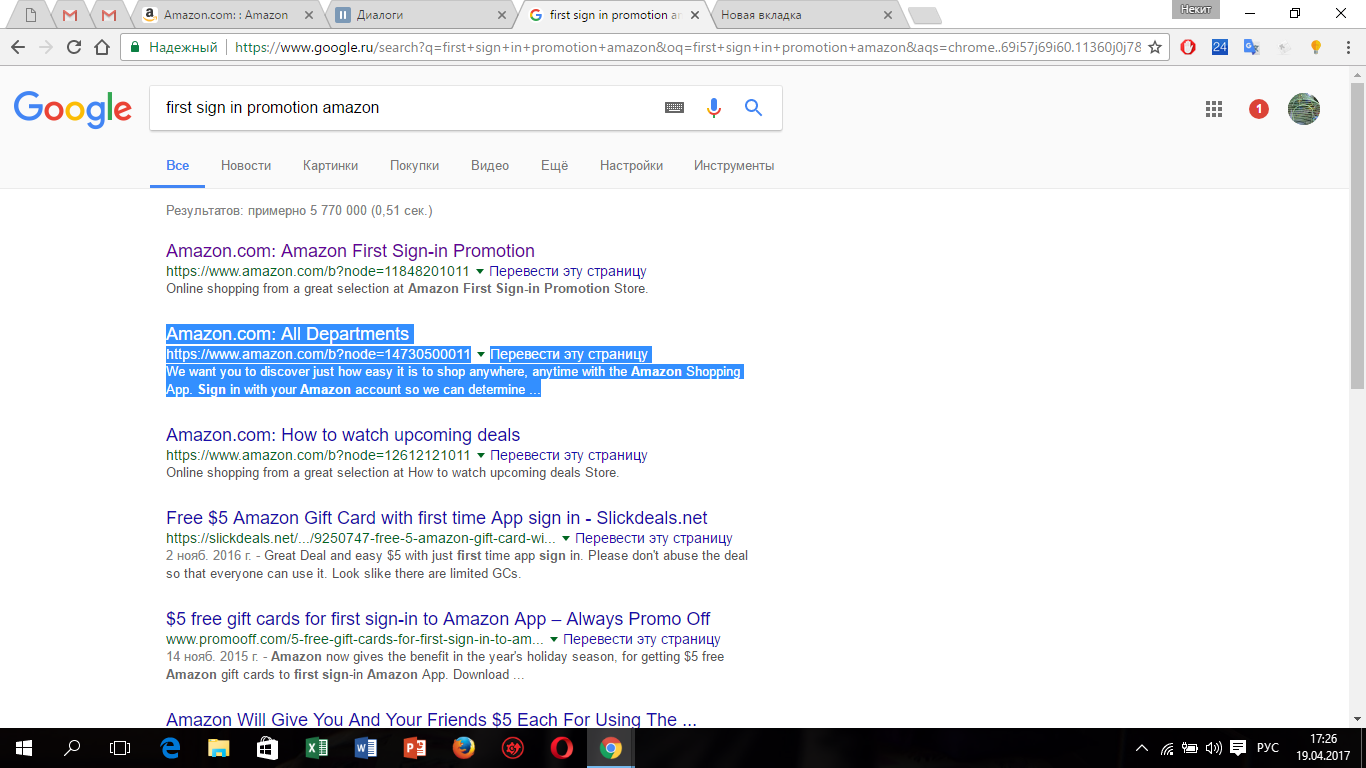
Task: View secure site info padlock
Action: (x=135, y=47)
